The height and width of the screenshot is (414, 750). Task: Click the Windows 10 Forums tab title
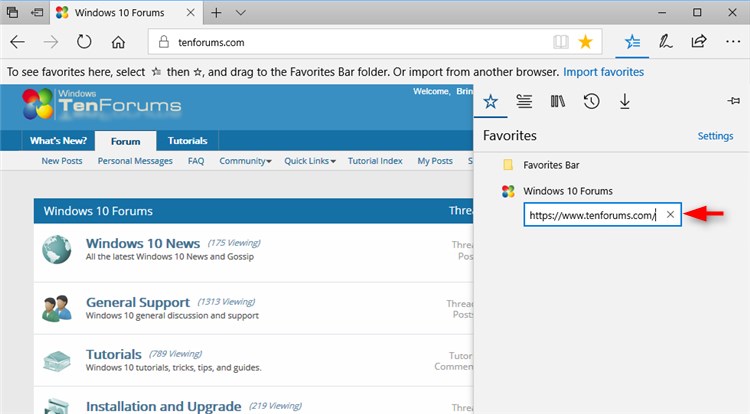coord(120,12)
